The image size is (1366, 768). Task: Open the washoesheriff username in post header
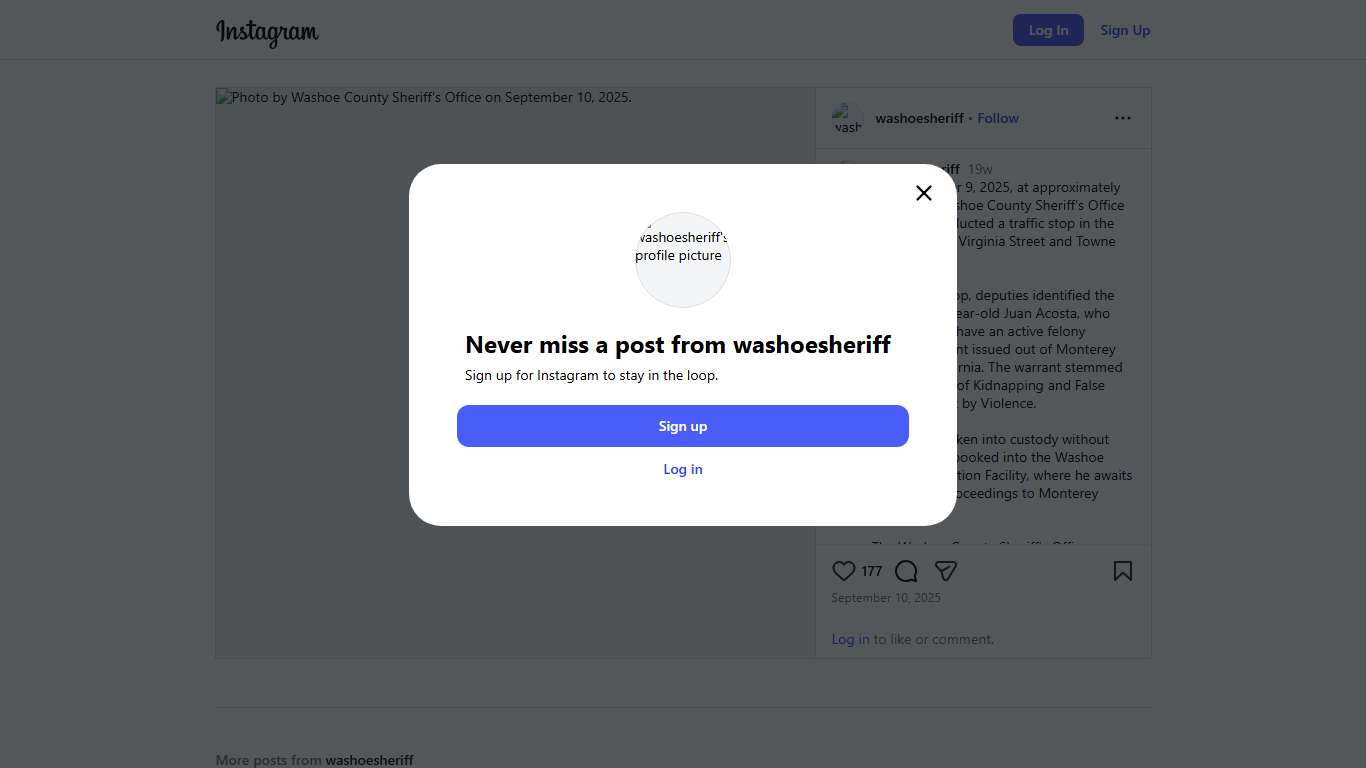coord(919,118)
